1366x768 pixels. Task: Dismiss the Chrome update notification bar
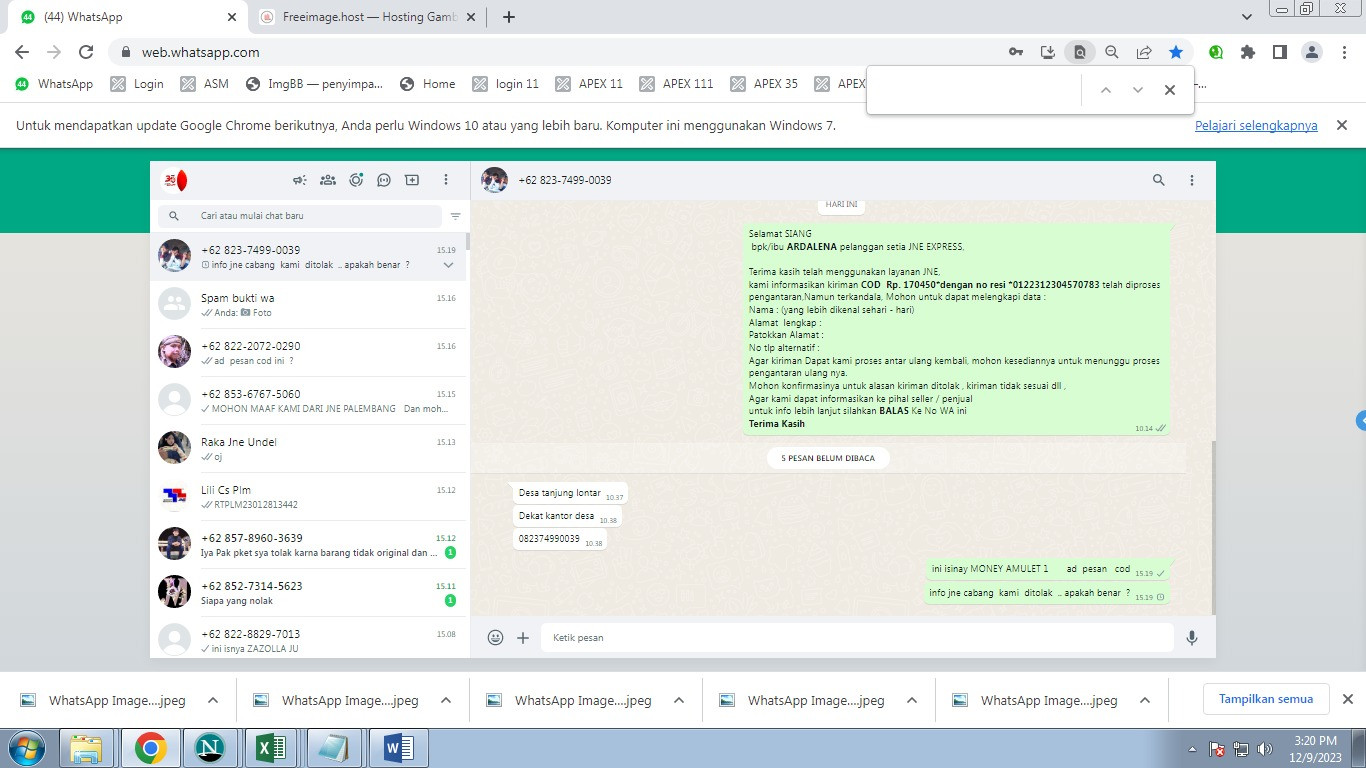coord(1342,125)
